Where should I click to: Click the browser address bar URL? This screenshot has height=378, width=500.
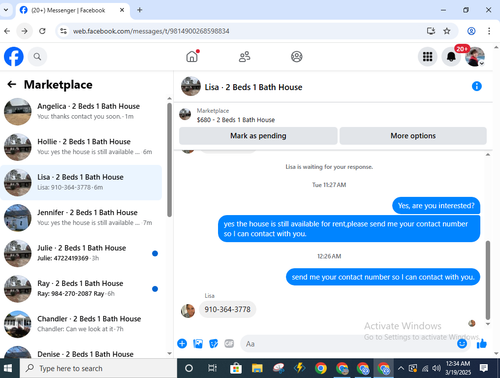point(151,31)
